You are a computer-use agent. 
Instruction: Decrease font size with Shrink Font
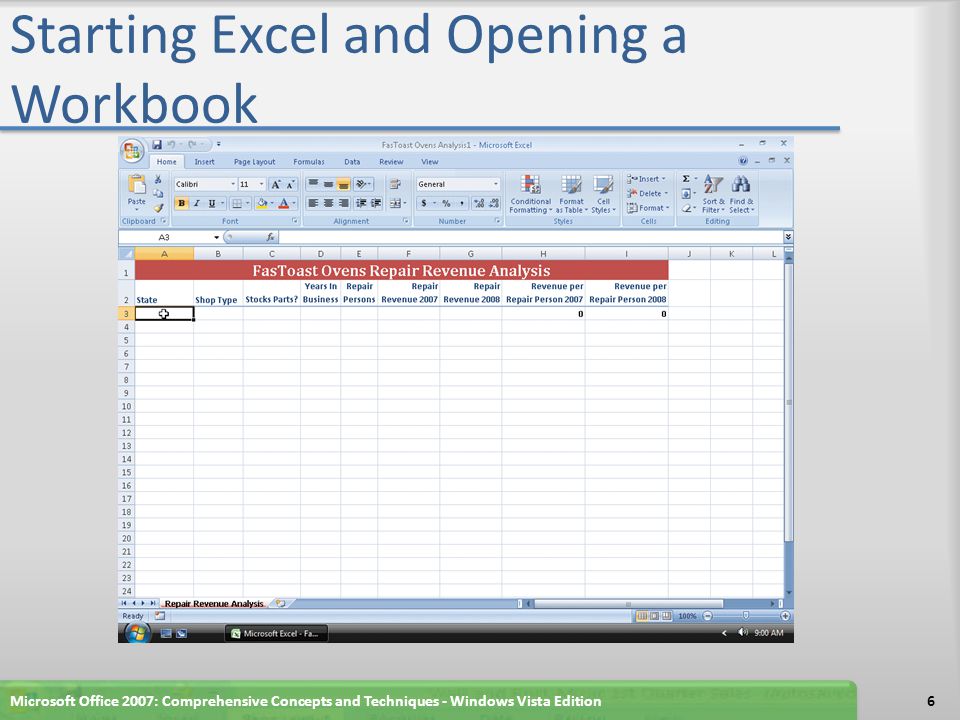point(291,184)
